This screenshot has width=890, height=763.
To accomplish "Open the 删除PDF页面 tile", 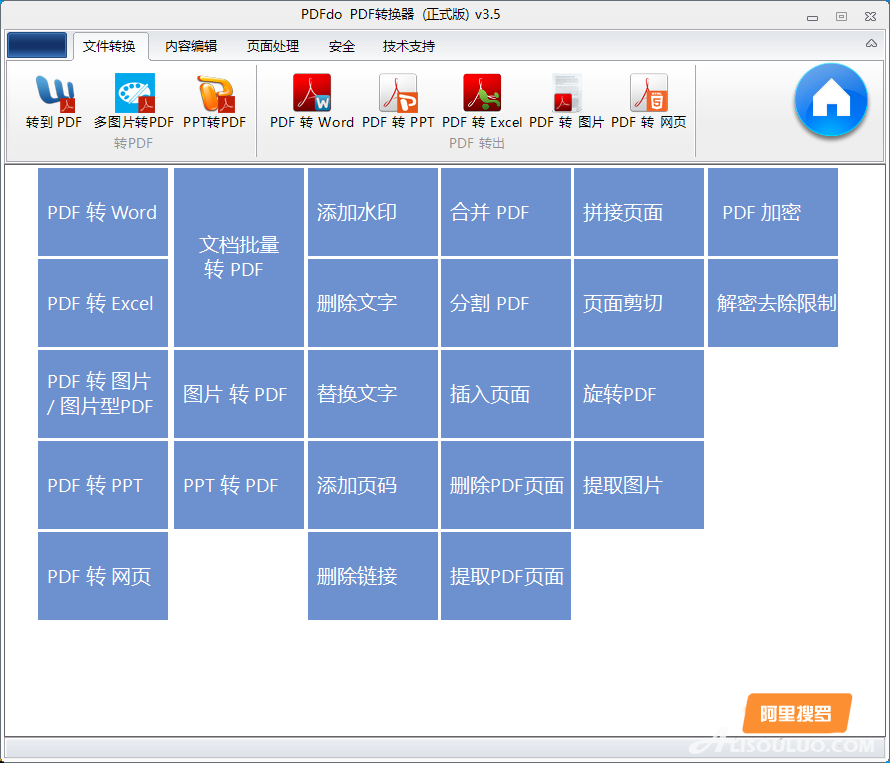I will (x=506, y=485).
